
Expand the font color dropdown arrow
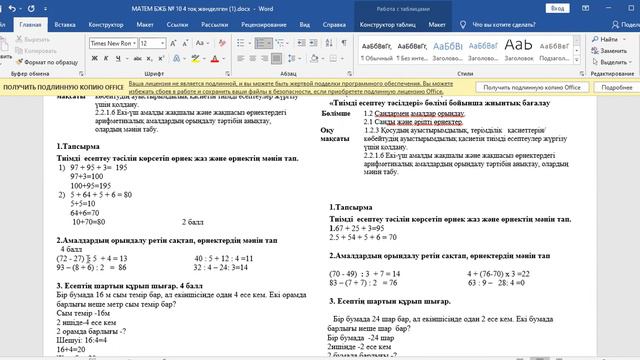(x=223, y=59)
